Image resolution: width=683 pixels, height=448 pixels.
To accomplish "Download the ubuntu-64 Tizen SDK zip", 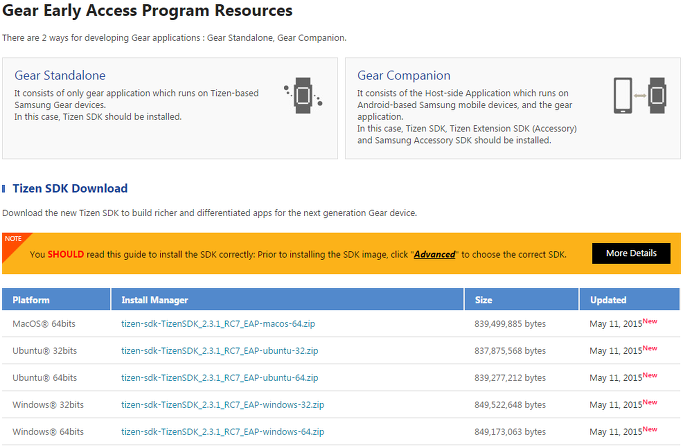I will [220, 378].
